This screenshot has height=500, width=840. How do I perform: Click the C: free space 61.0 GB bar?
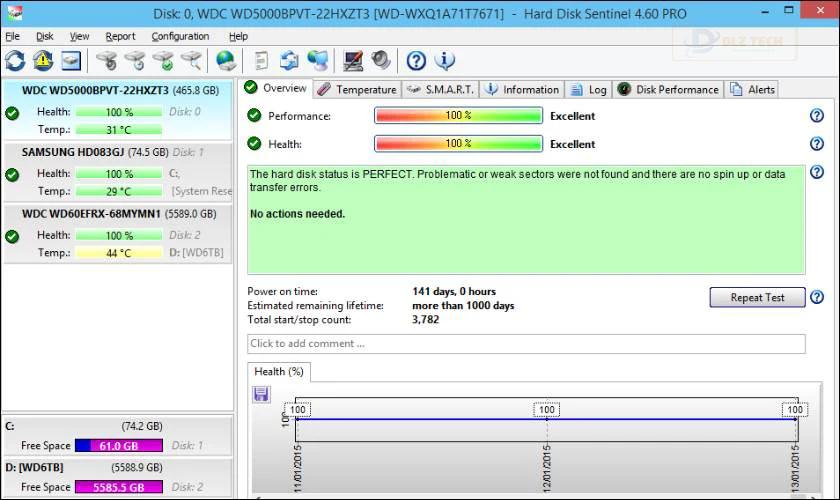118,445
